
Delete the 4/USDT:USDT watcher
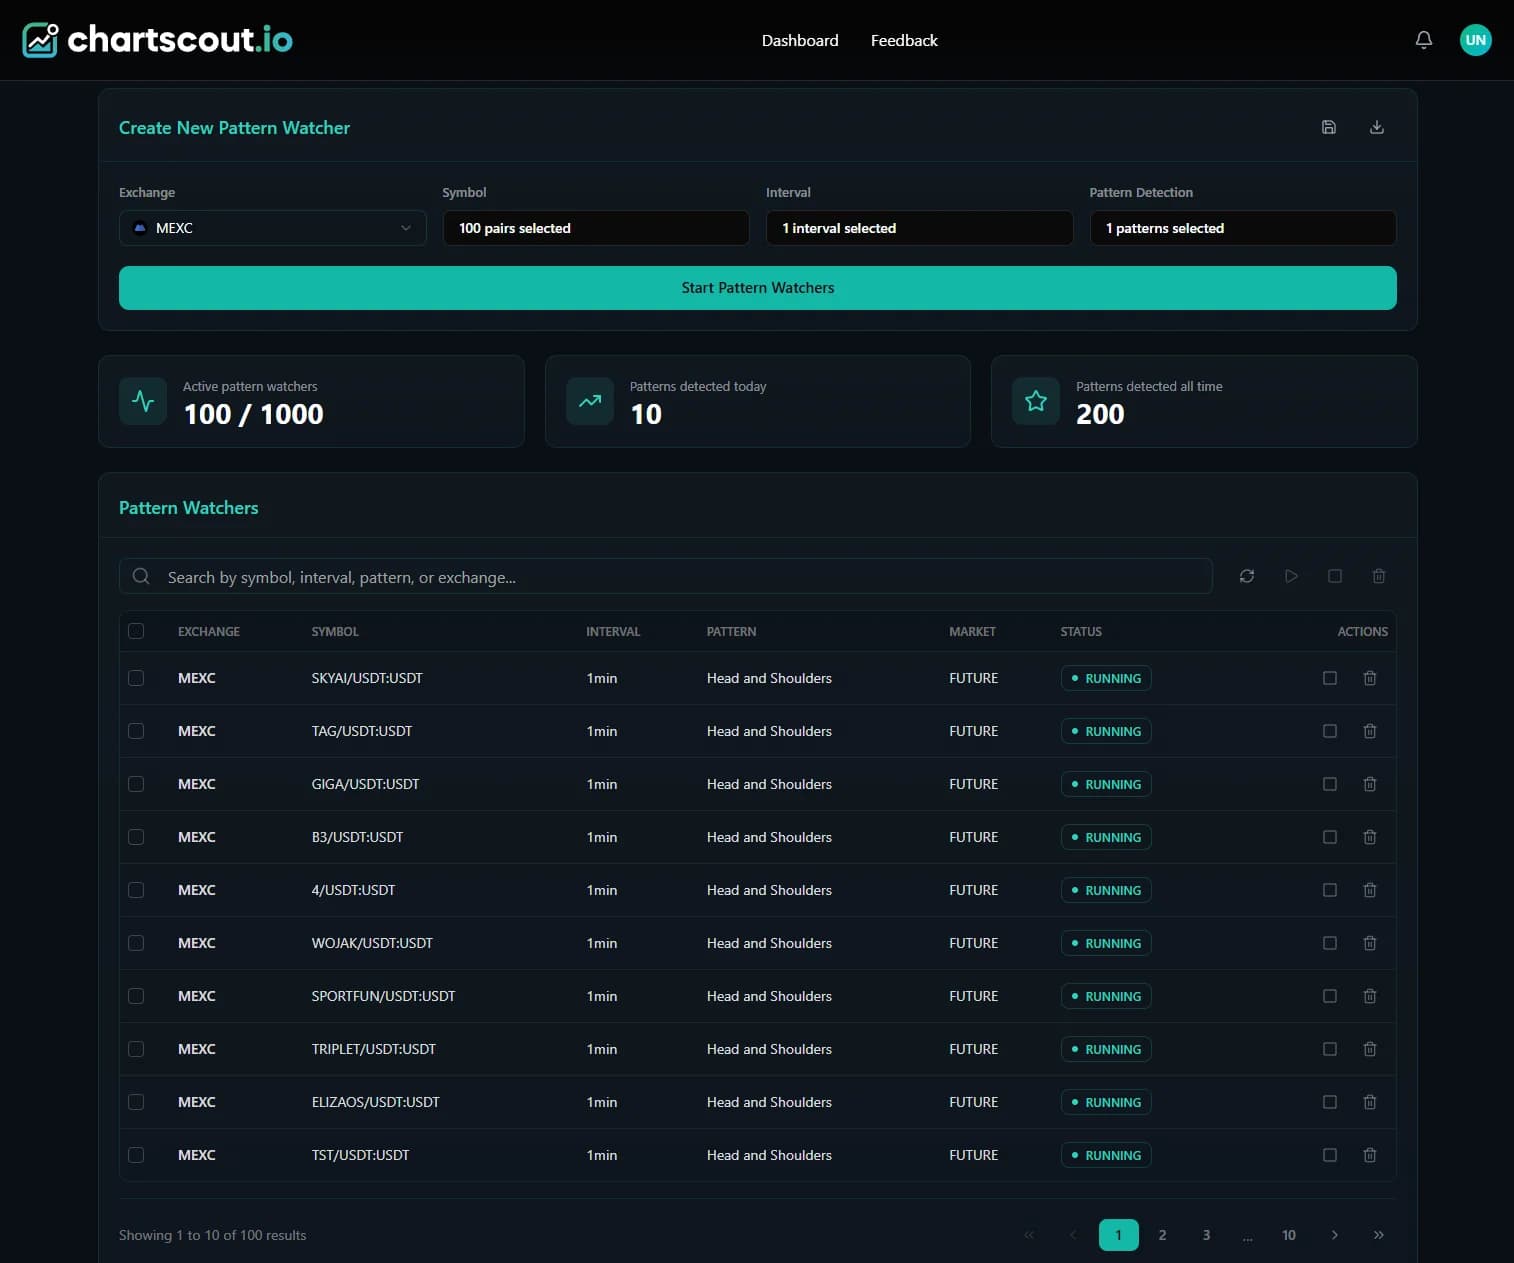pyautogui.click(x=1370, y=890)
